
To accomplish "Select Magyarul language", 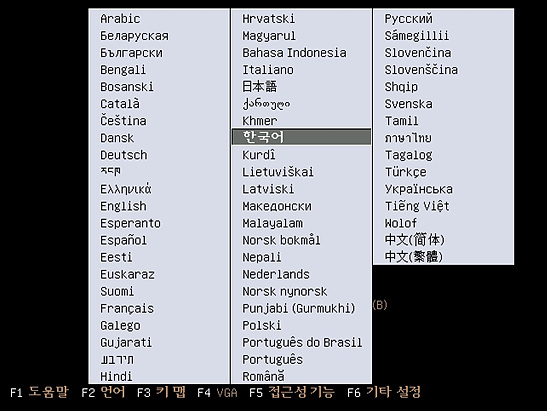I will pyautogui.click(x=269, y=36).
